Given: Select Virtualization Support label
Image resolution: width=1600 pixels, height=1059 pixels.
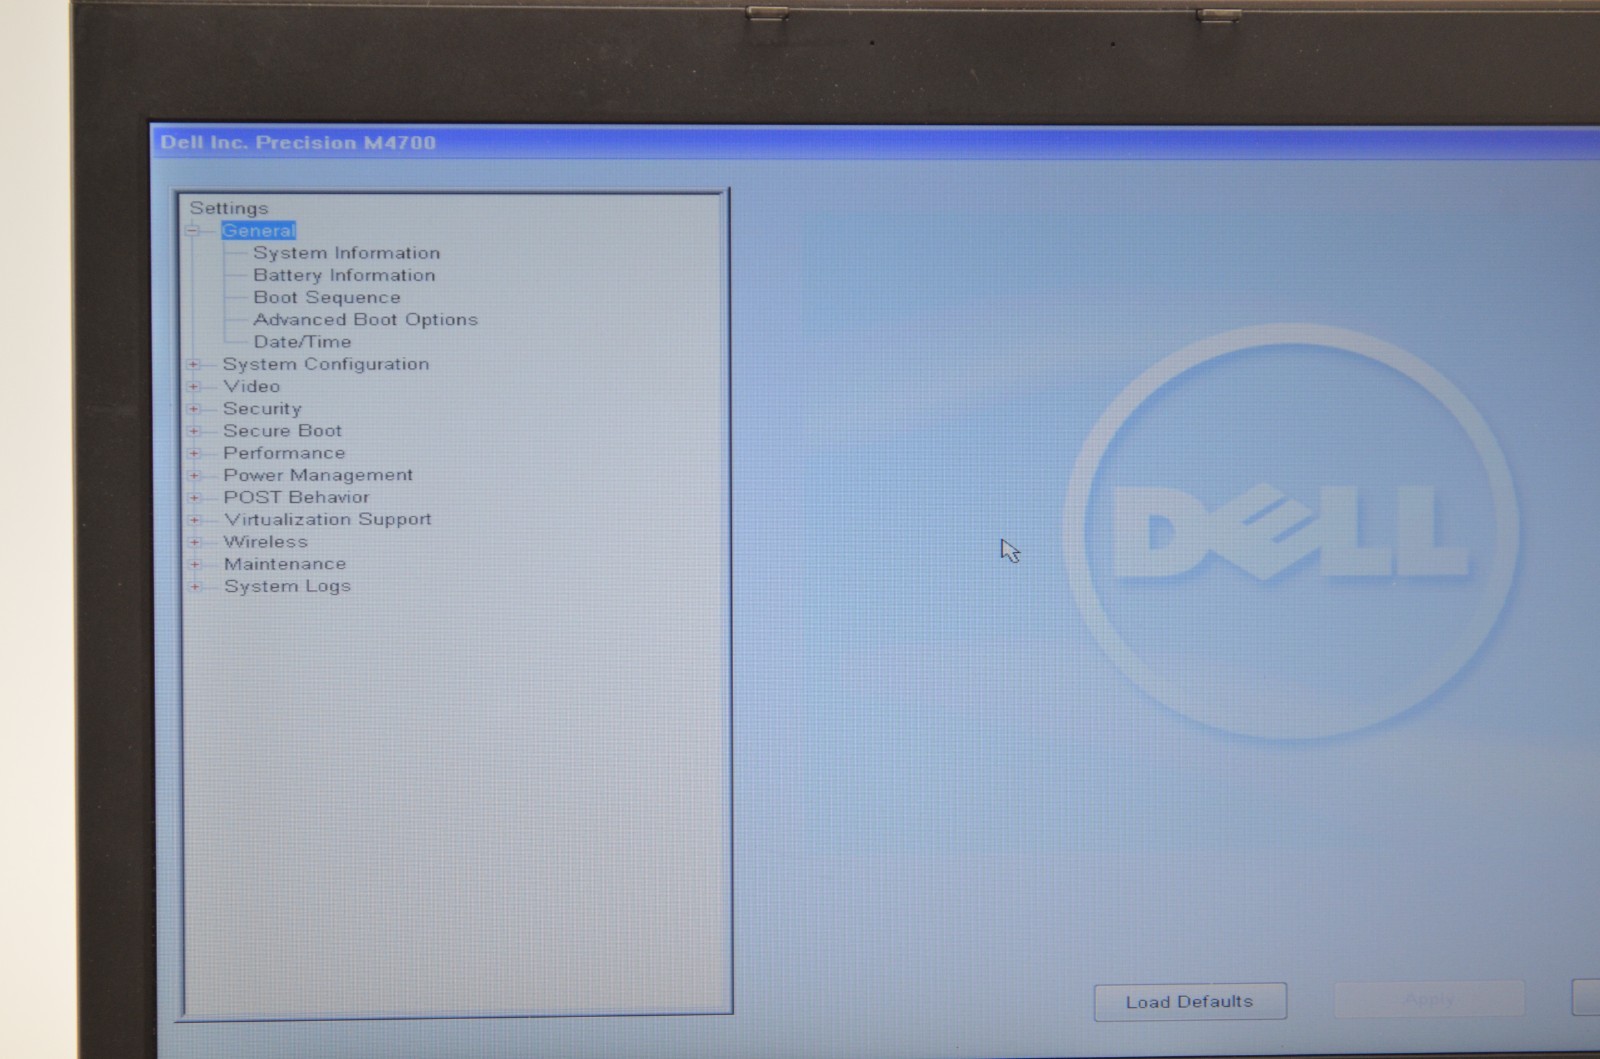Looking at the screenshot, I should (x=328, y=520).
